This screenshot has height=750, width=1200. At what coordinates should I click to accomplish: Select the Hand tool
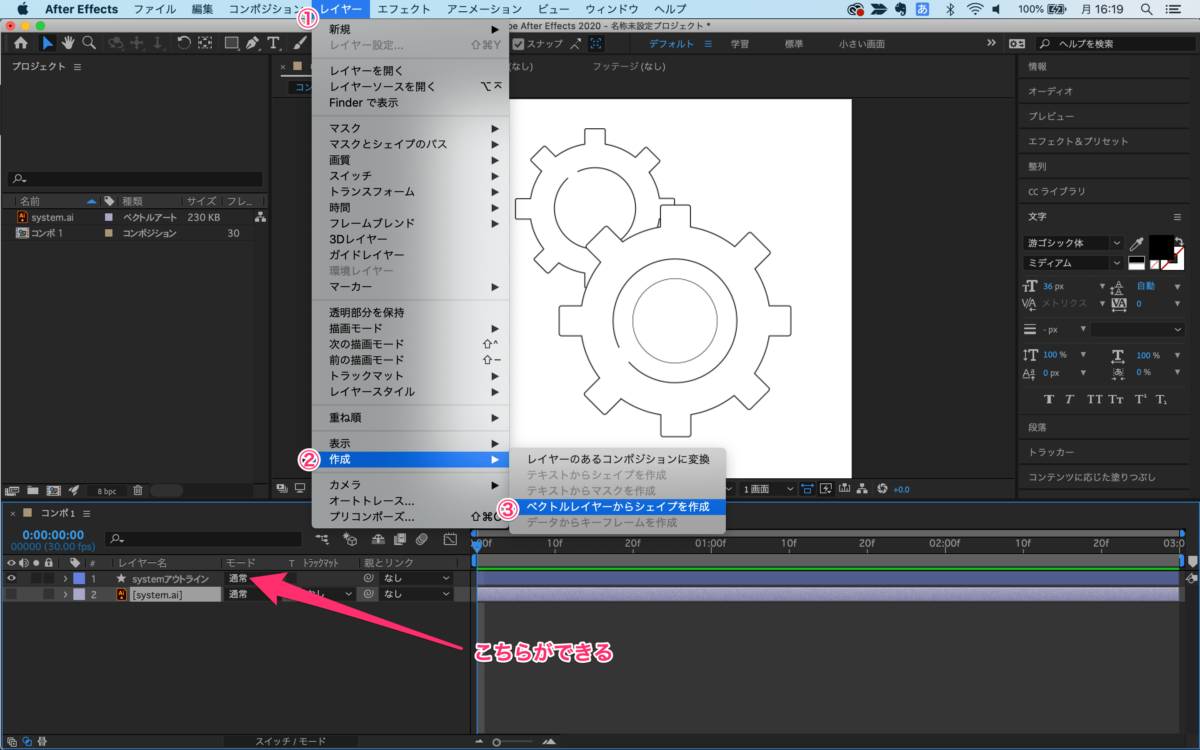pos(67,43)
